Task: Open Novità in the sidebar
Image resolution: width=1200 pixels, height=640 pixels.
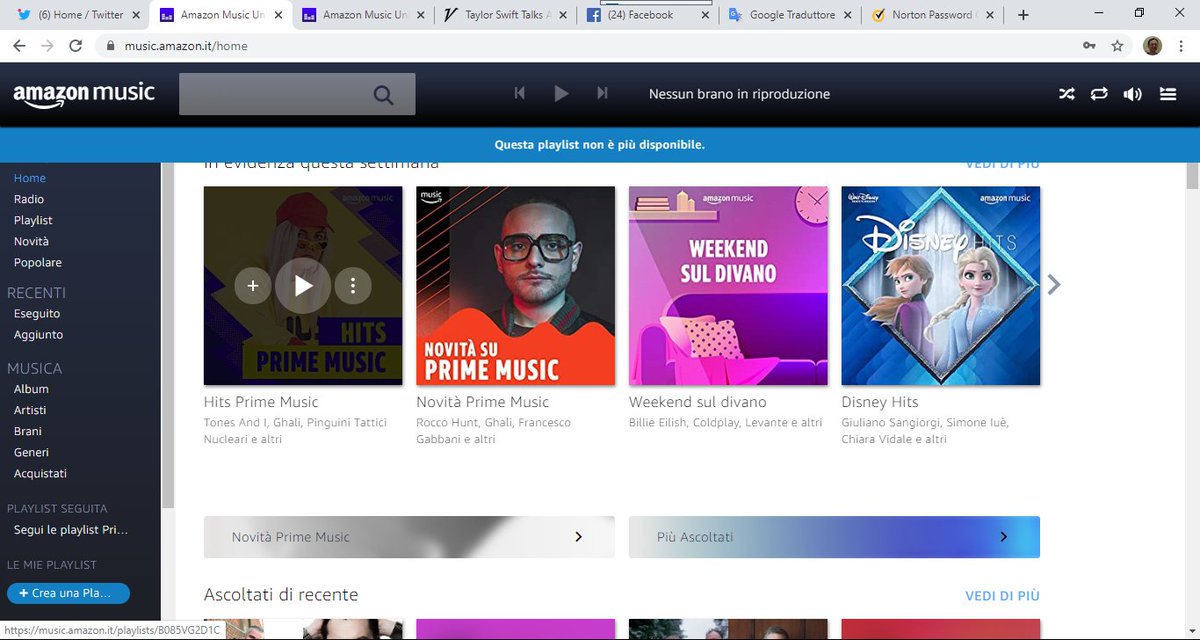Action: (x=31, y=241)
